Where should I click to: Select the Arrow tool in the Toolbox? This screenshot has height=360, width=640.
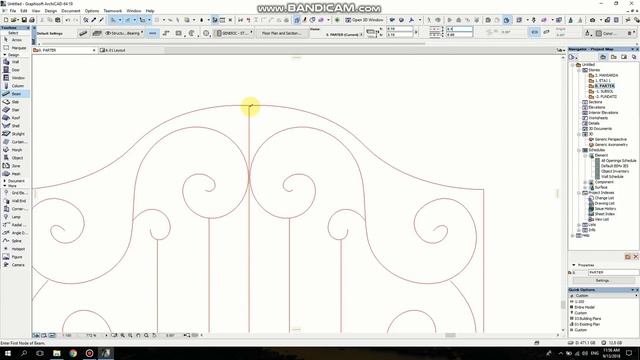[15, 40]
